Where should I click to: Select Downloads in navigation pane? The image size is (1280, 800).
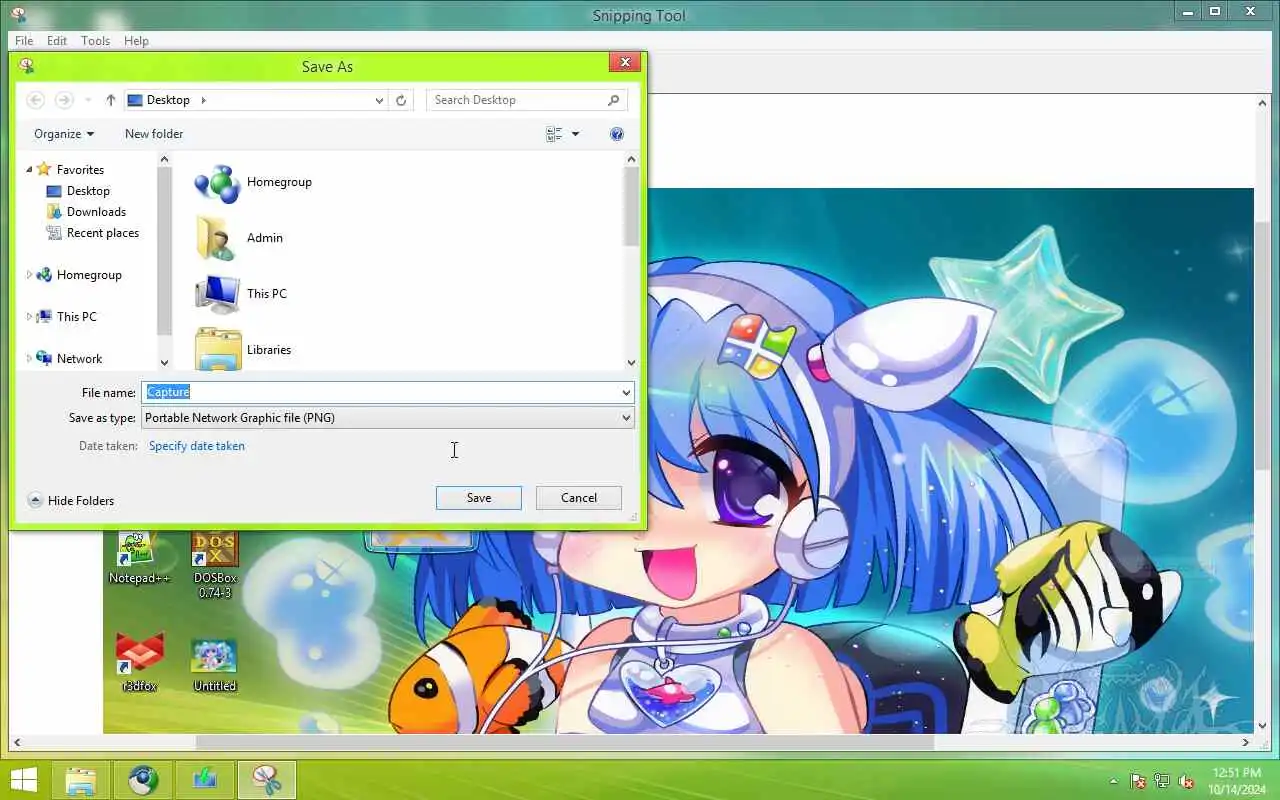(x=96, y=212)
